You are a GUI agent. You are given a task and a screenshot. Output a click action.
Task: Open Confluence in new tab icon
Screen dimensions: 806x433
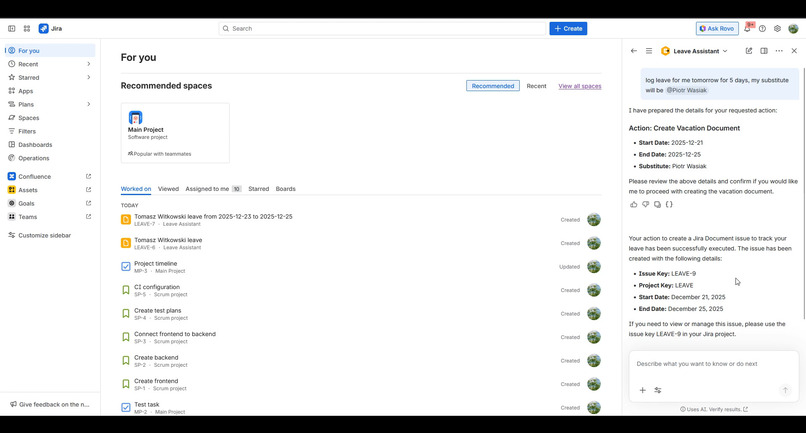(88, 176)
